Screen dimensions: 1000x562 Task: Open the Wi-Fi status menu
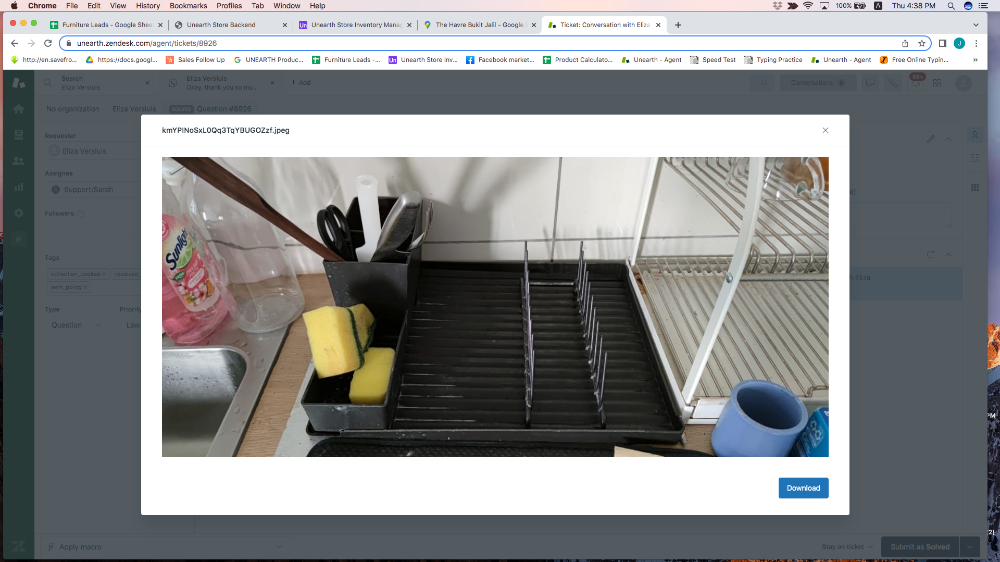click(808, 6)
